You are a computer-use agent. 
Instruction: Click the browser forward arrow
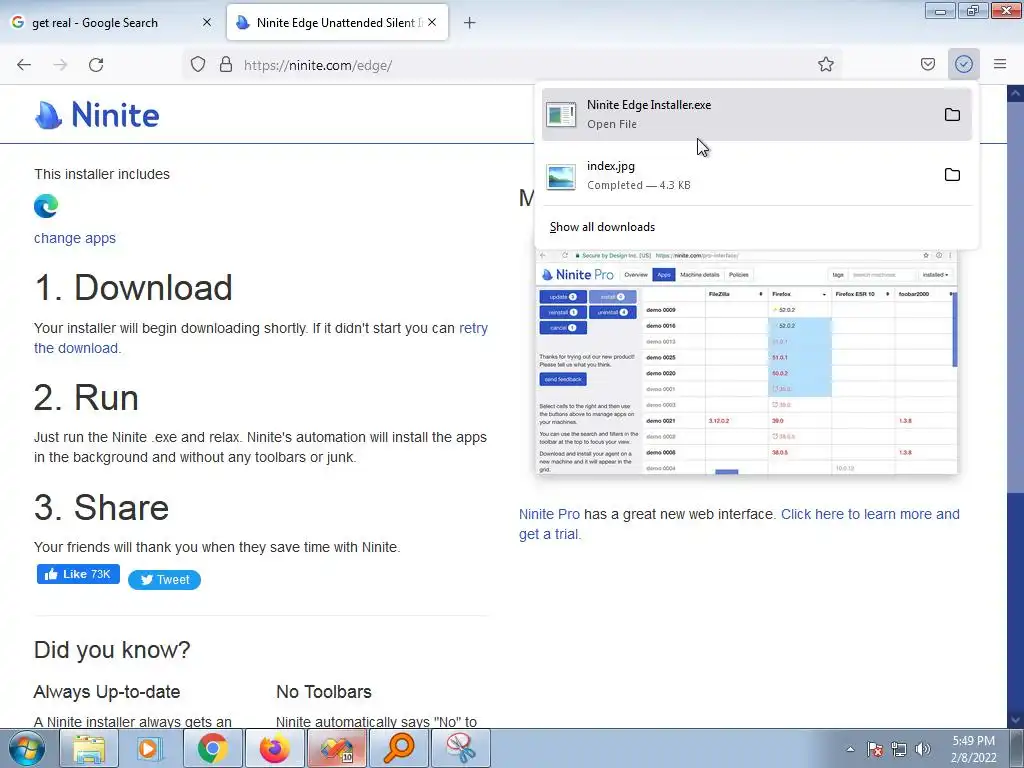60,65
